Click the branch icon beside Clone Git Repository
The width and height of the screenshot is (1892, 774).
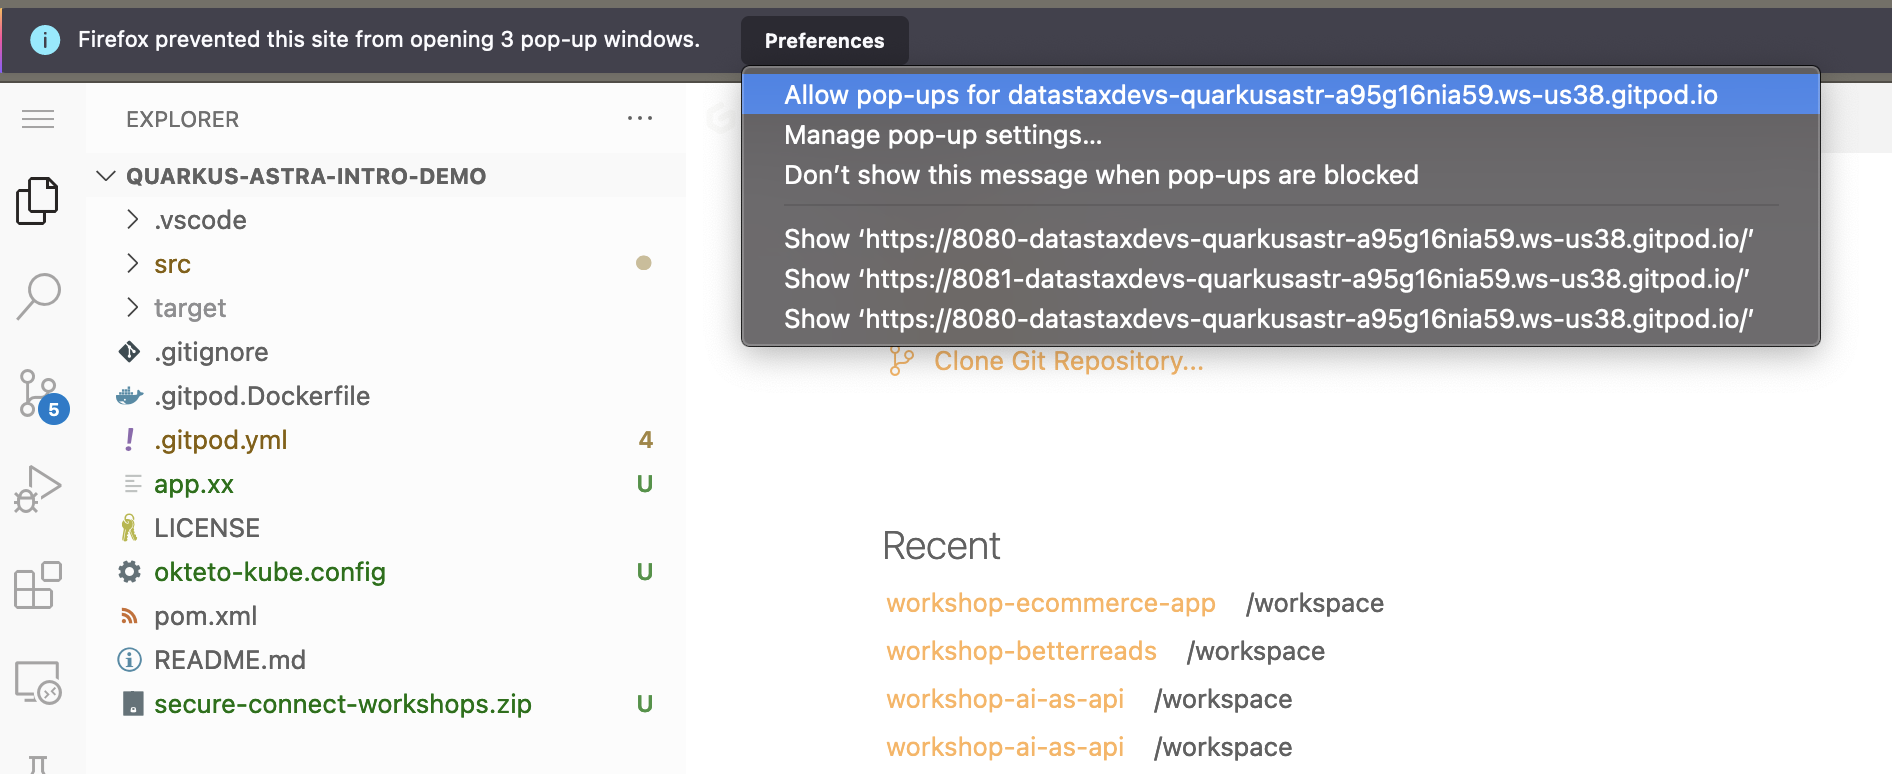tap(901, 361)
